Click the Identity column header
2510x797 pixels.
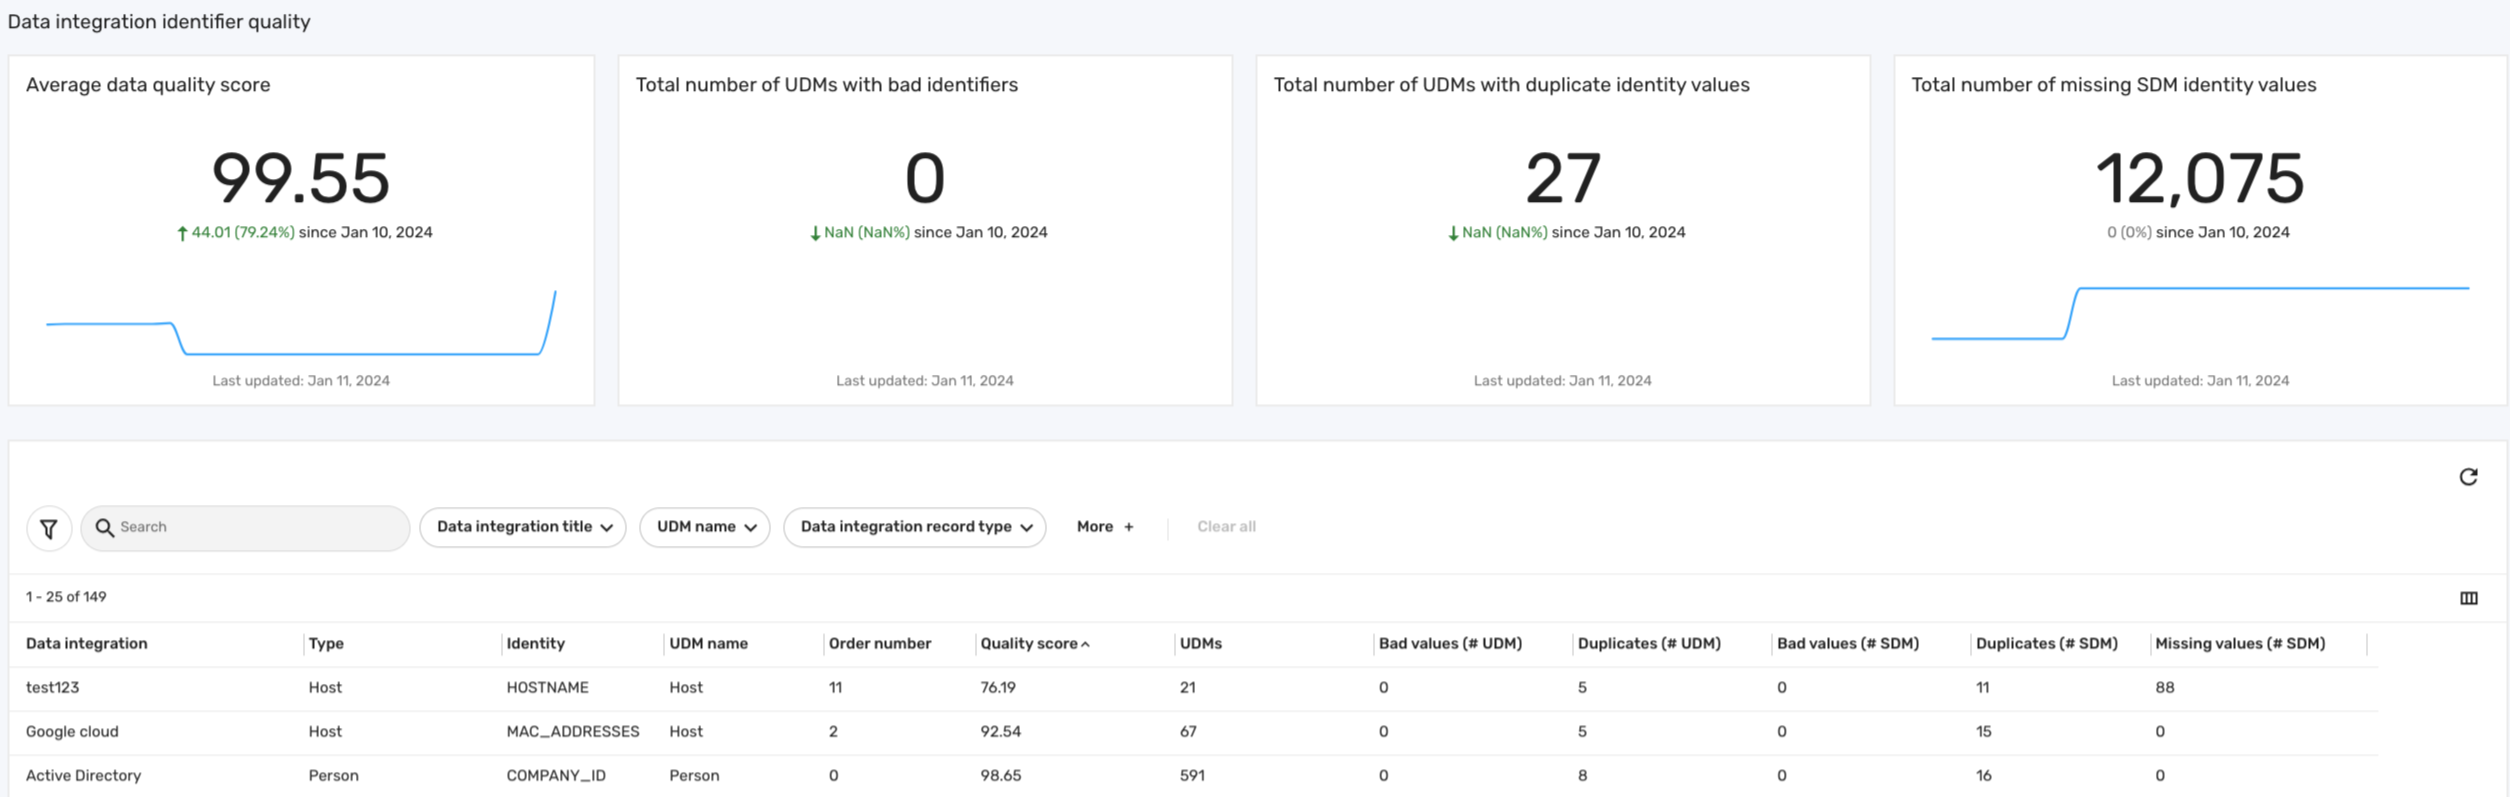click(535, 644)
